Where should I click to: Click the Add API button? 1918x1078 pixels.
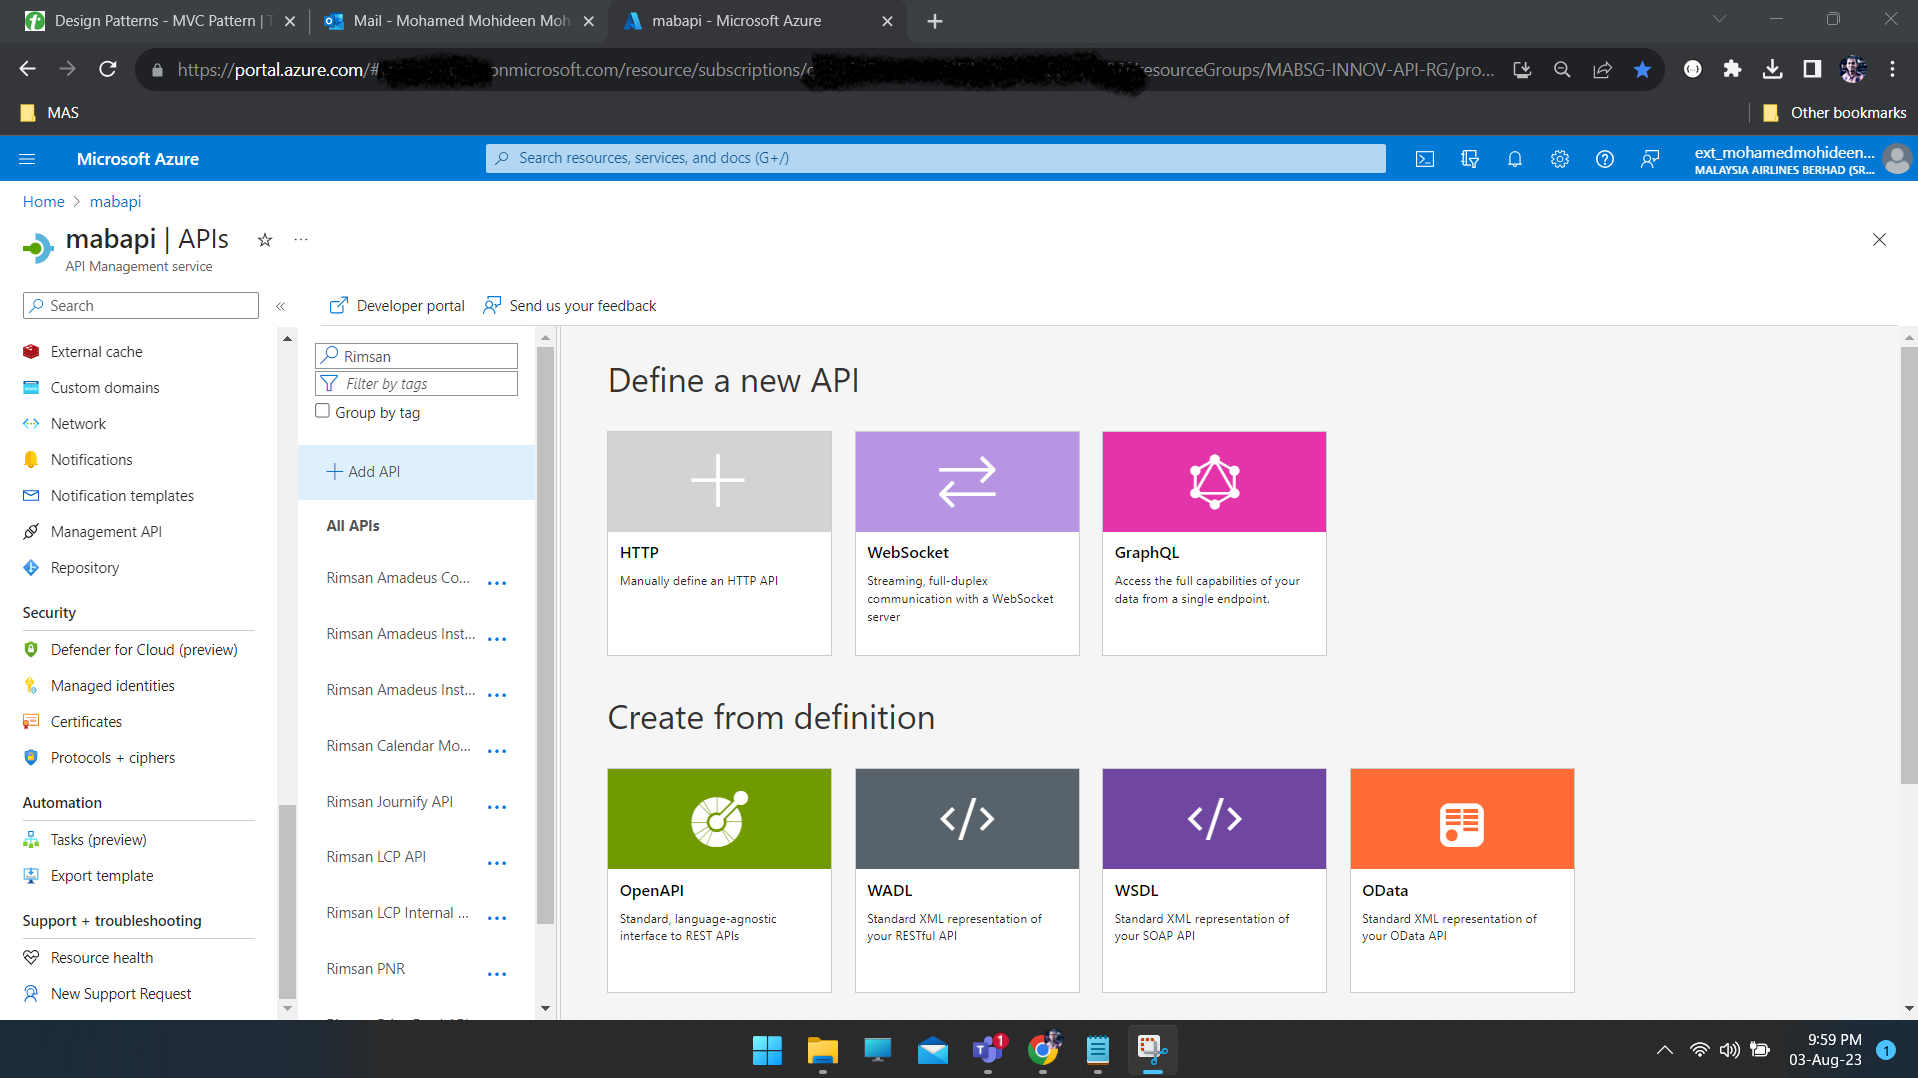pos(417,472)
